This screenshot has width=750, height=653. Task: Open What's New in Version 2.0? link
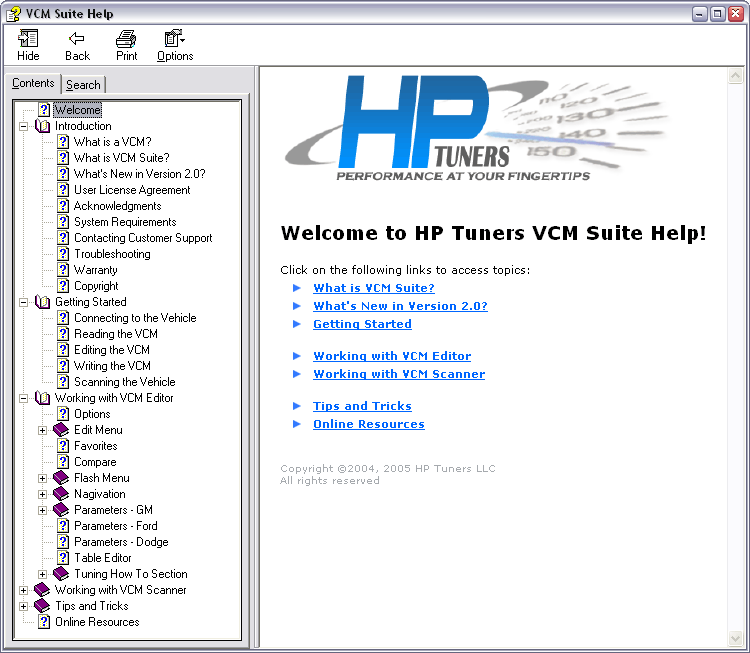coord(400,306)
